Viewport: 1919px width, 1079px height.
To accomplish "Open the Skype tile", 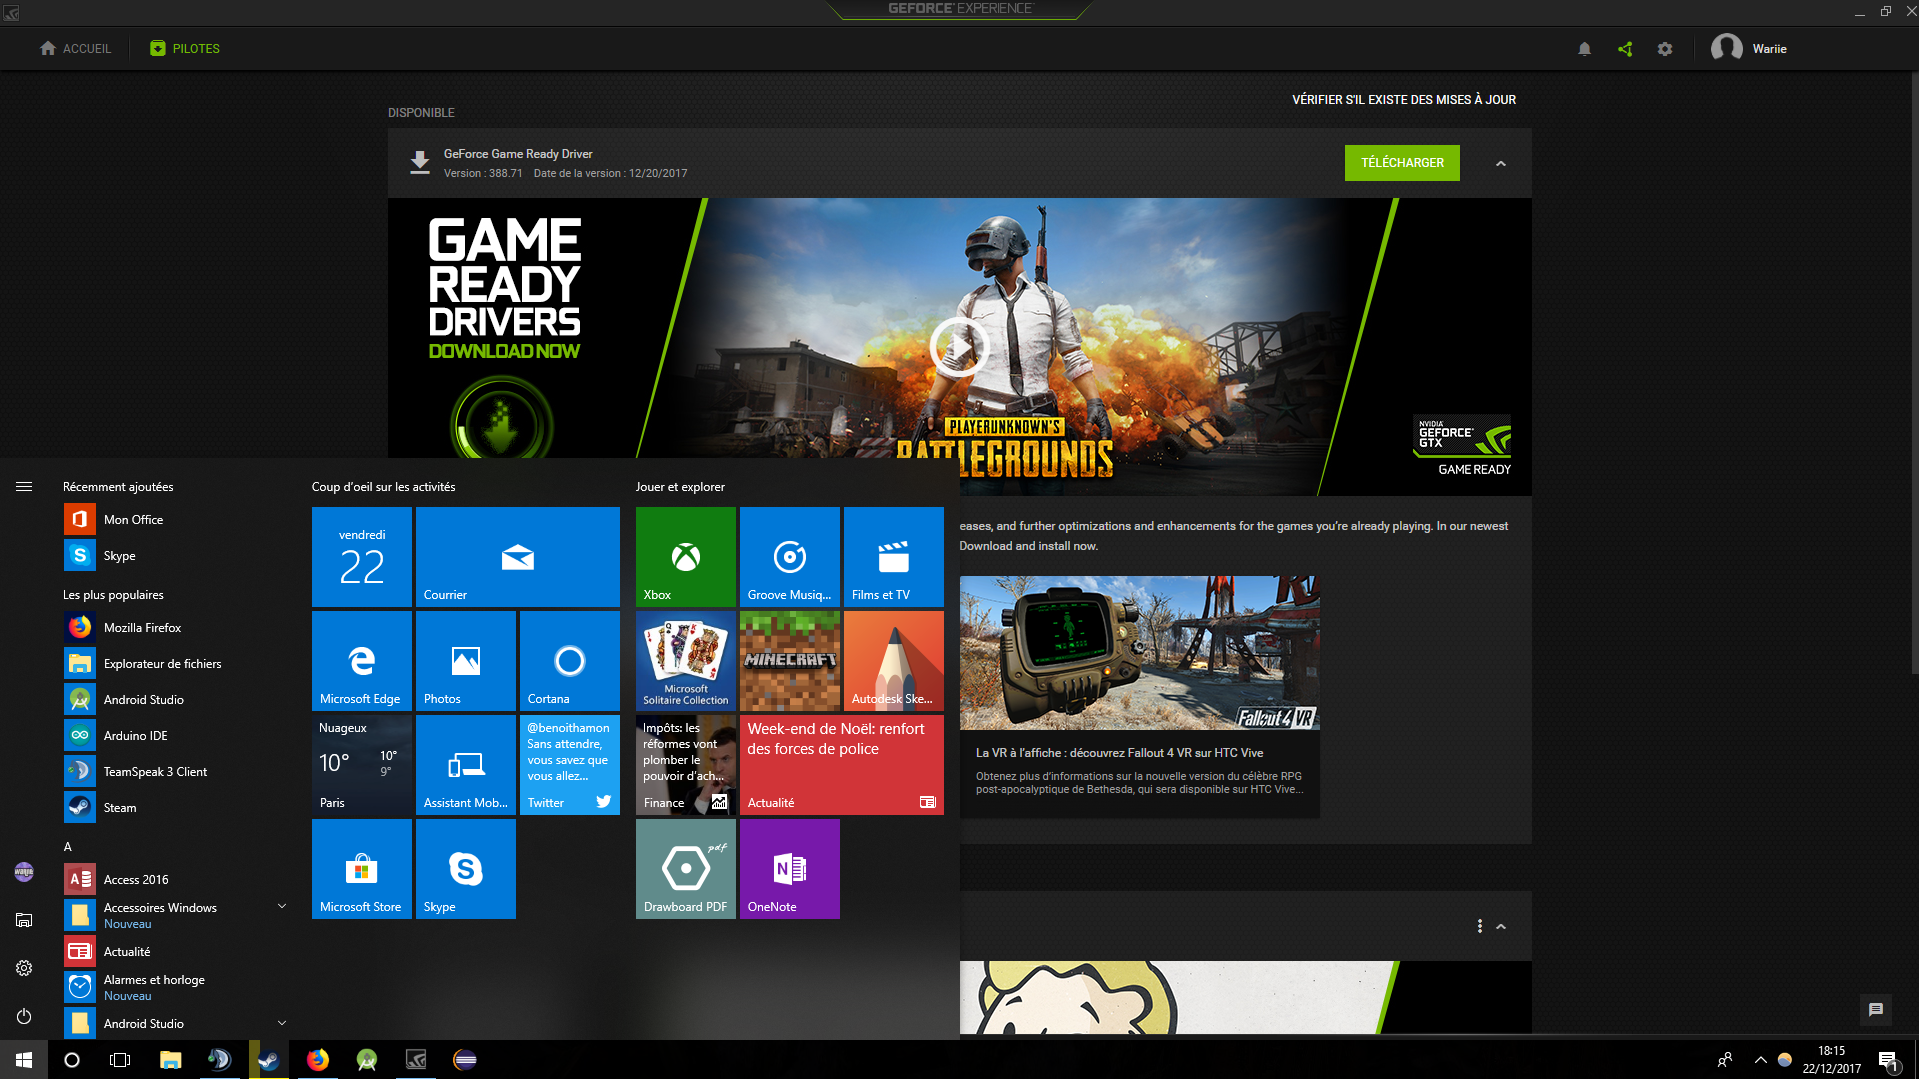I will click(x=466, y=869).
